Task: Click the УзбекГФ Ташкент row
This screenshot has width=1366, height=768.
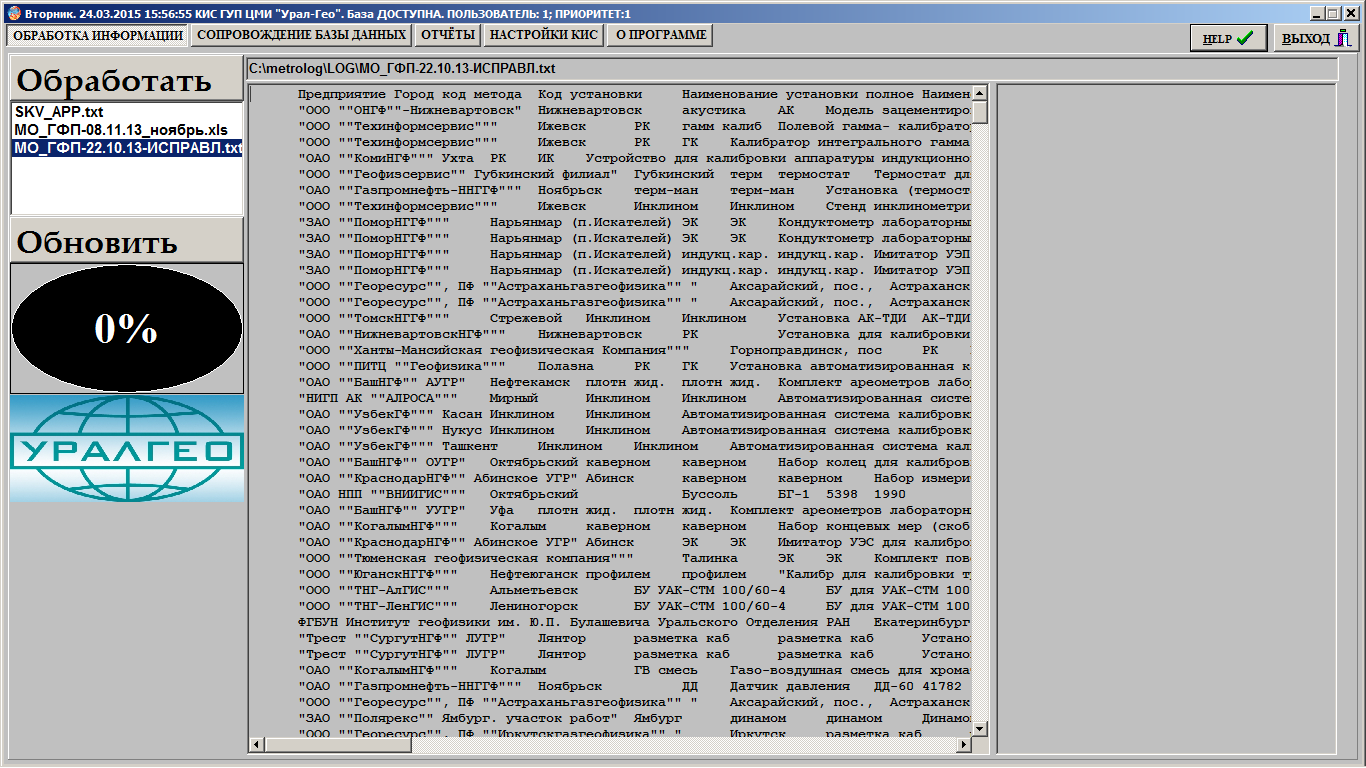Action: 634,446
